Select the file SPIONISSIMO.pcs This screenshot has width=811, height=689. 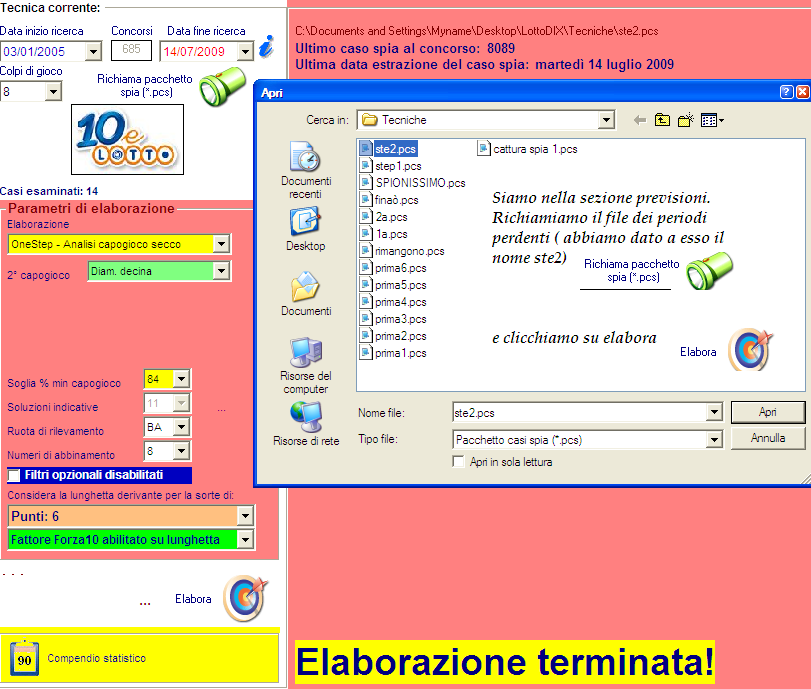(x=413, y=183)
